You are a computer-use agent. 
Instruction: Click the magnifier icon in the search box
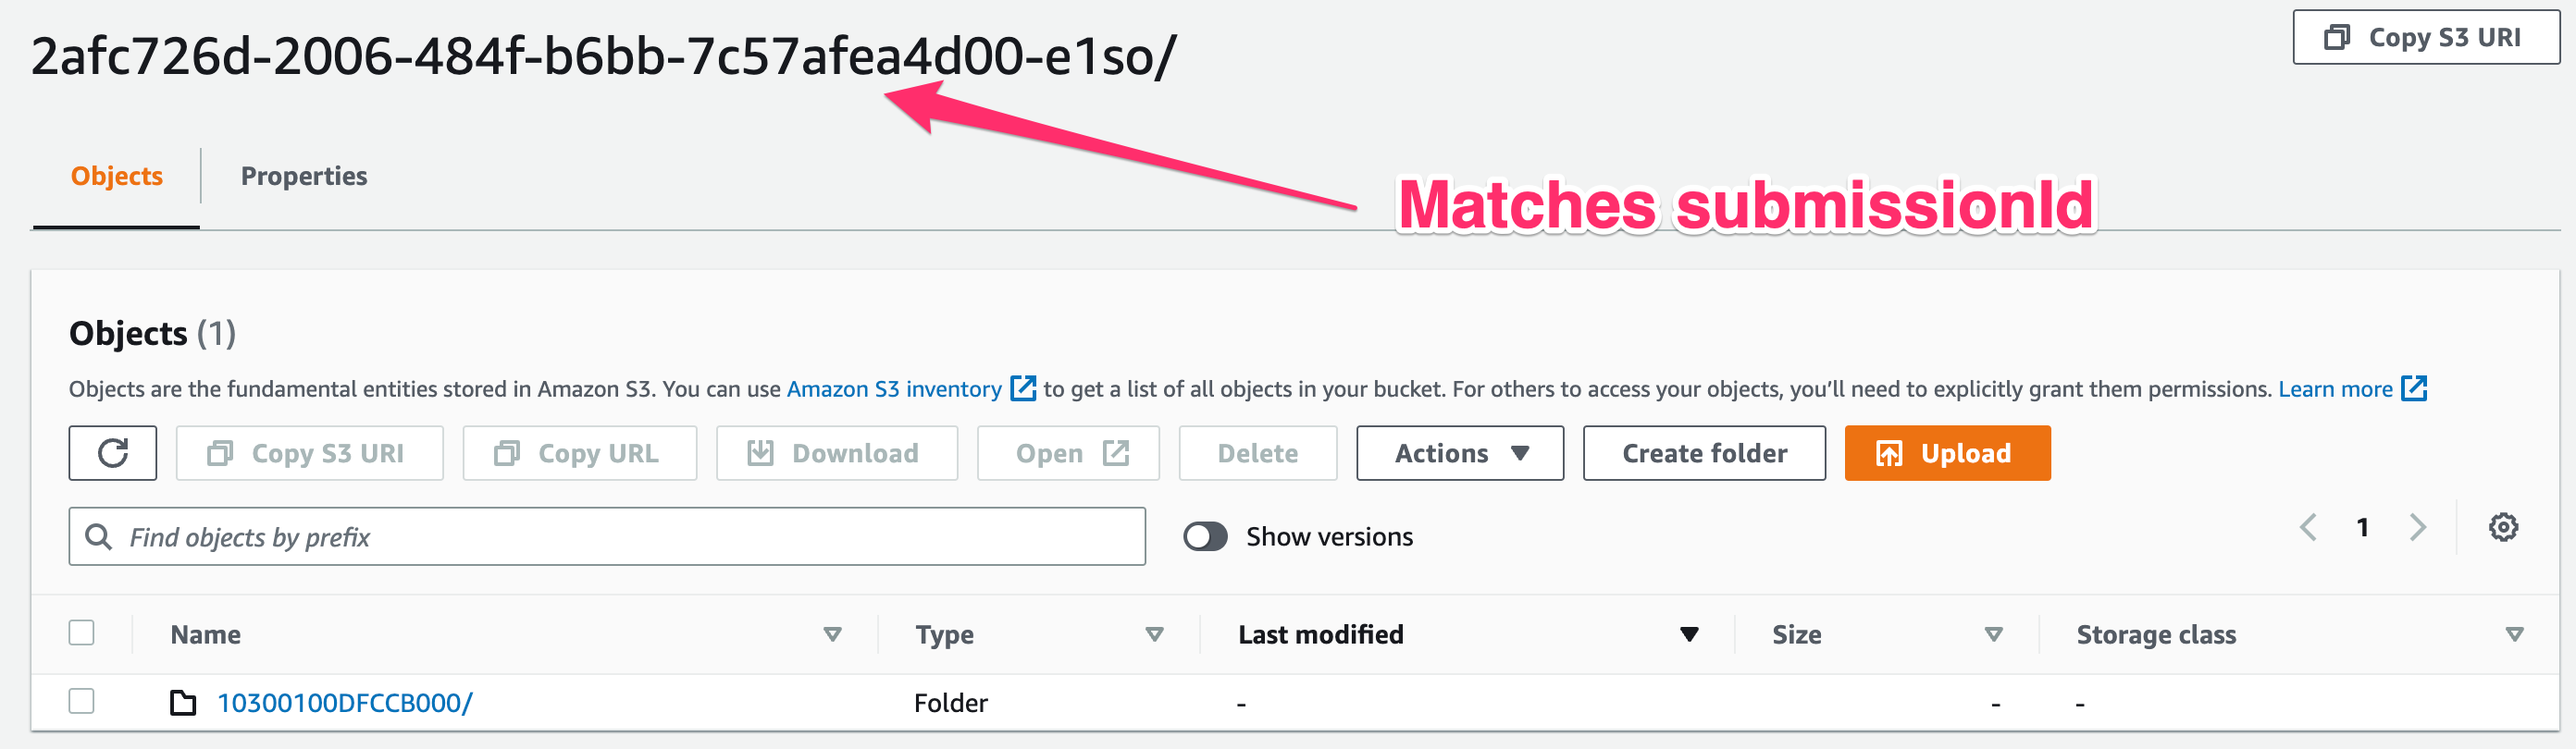tap(98, 537)
